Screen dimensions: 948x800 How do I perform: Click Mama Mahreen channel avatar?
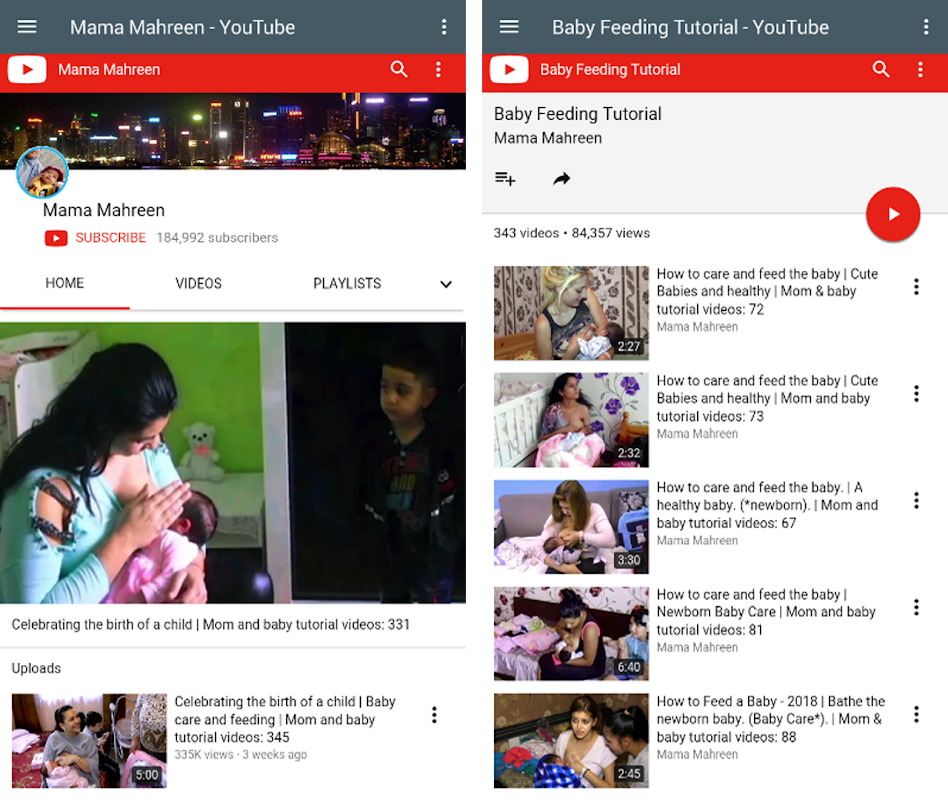point(42,172)
